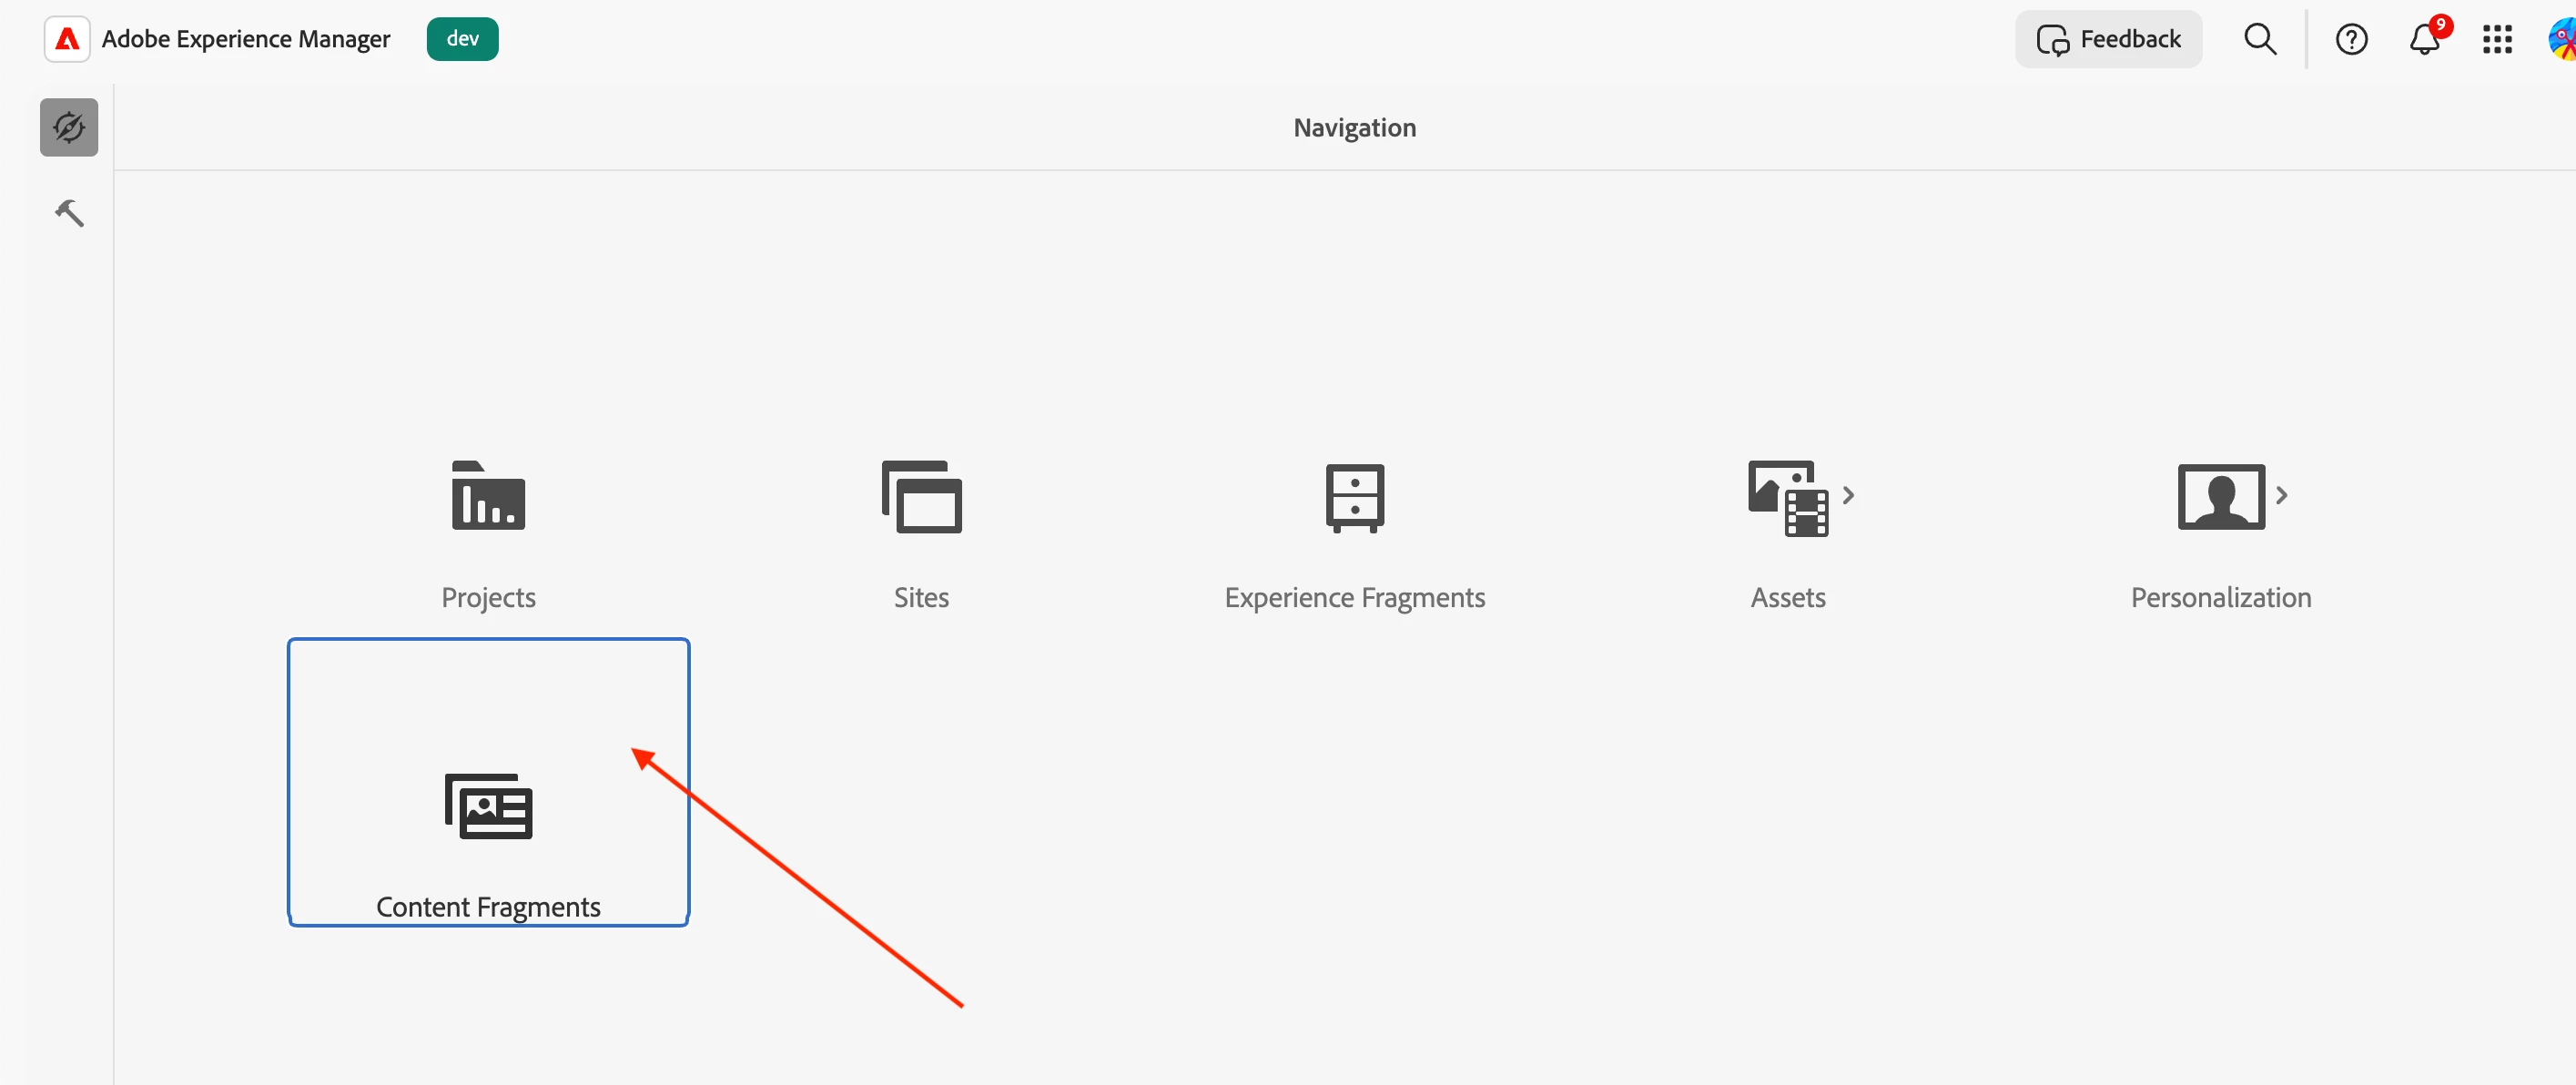Open the help question mark icon
Viewport: 2576px width, 1085px height.
[2351, 39]
